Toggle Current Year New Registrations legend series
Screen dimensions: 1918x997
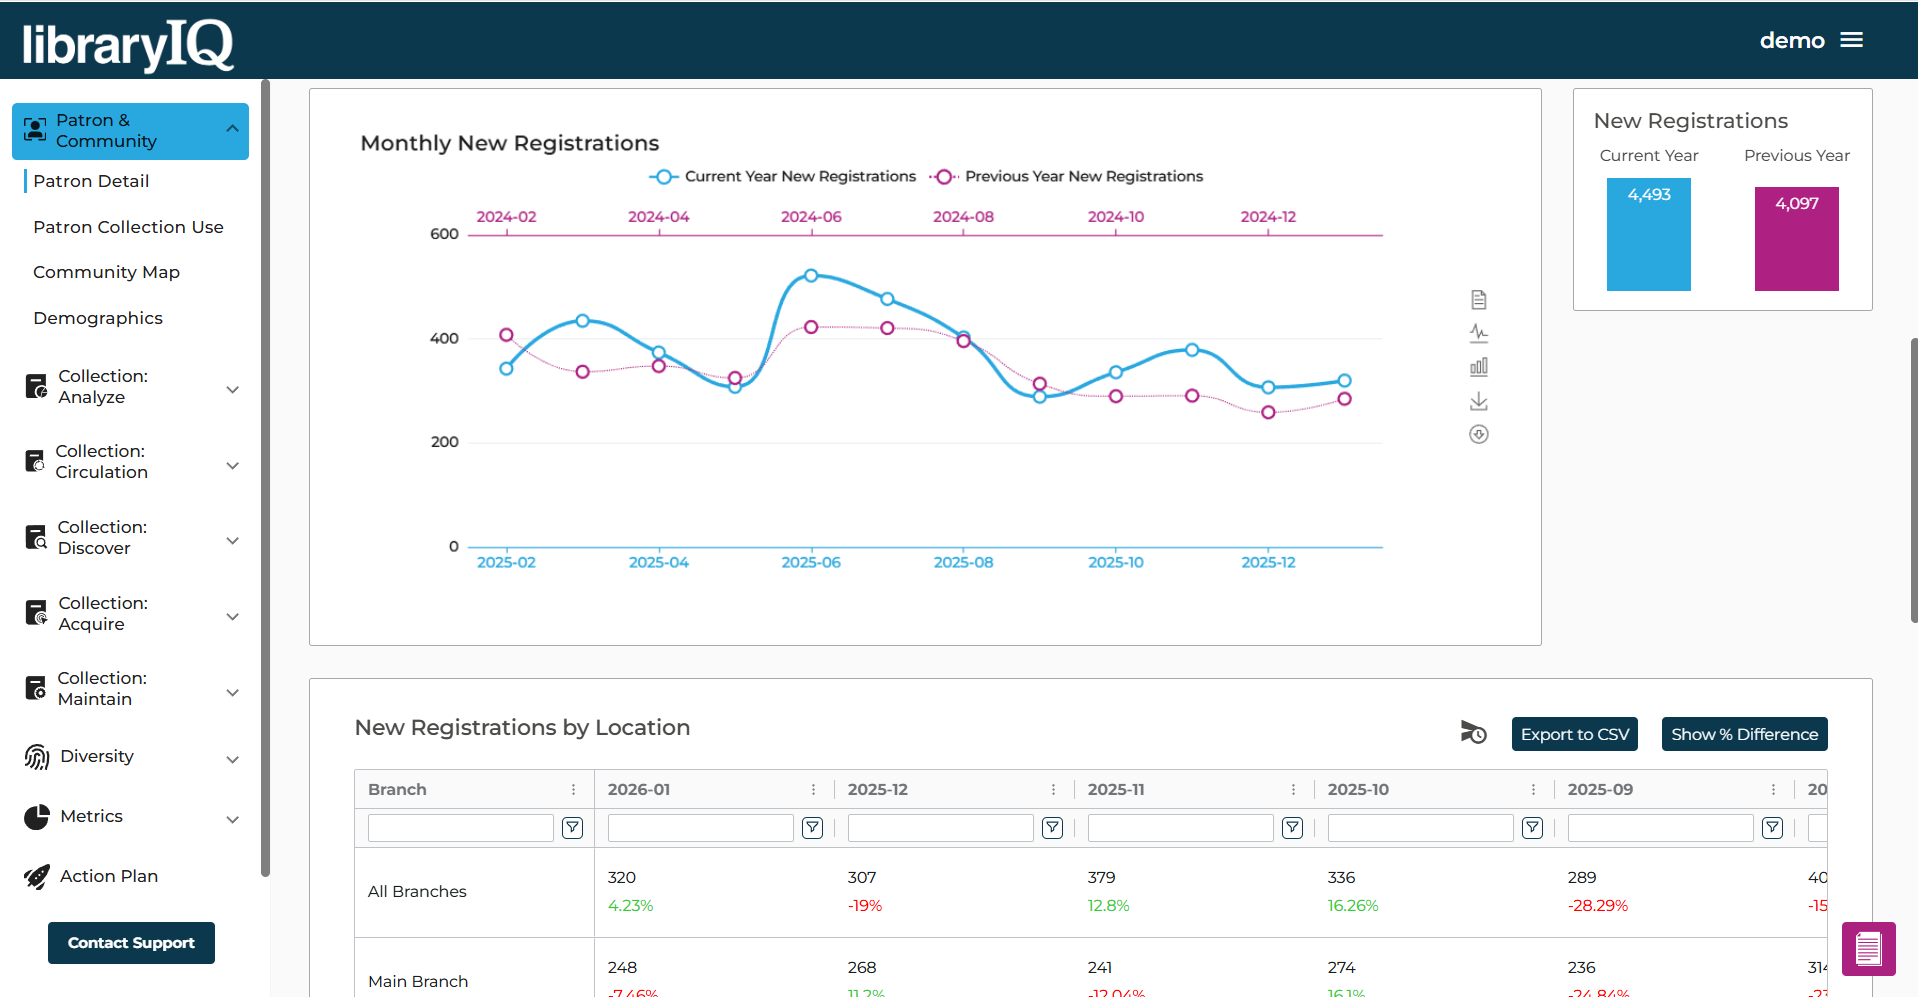pyautogui.click(x=782, y=176)
